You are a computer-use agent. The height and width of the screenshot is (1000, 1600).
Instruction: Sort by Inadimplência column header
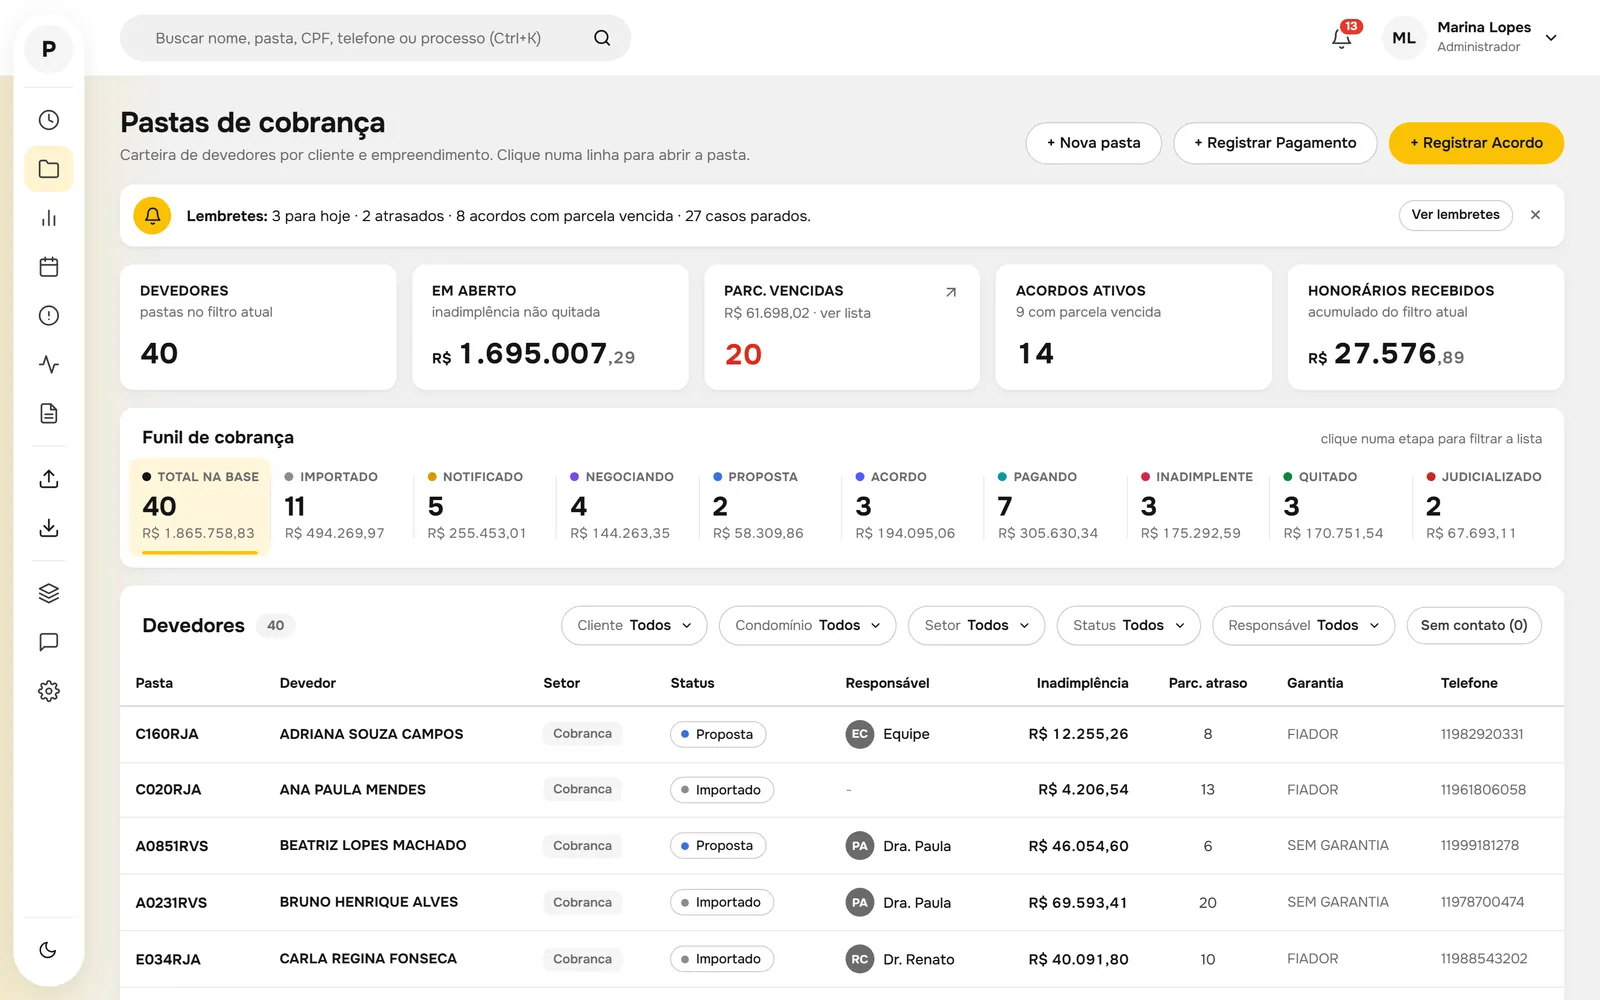coord(1082,683)
